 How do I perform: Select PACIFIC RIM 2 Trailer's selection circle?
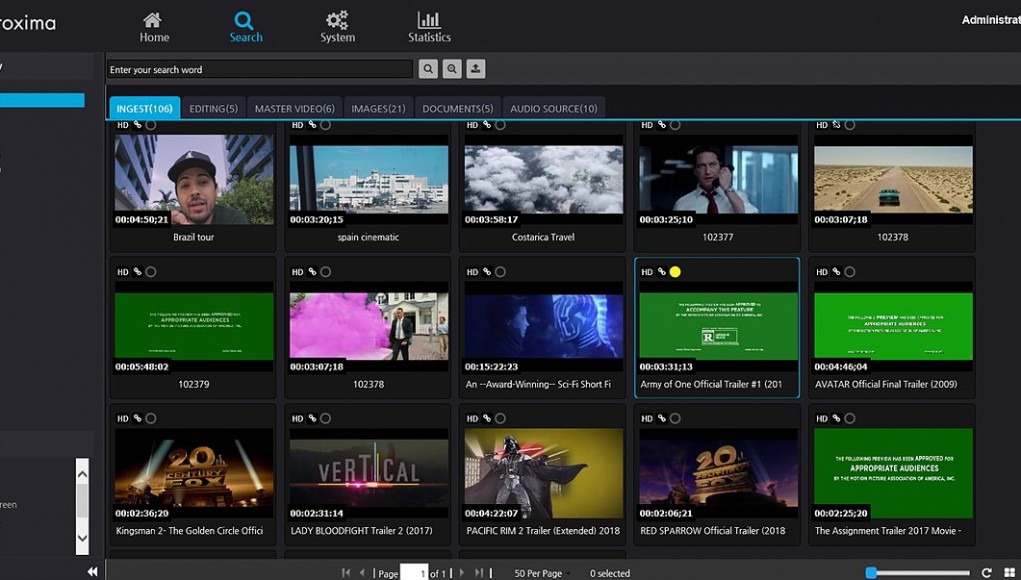point(500,418)
